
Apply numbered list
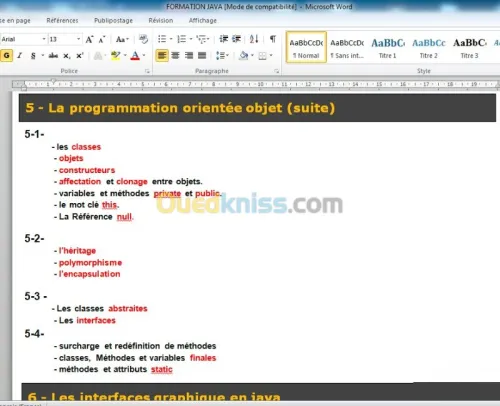click(182, 39)
